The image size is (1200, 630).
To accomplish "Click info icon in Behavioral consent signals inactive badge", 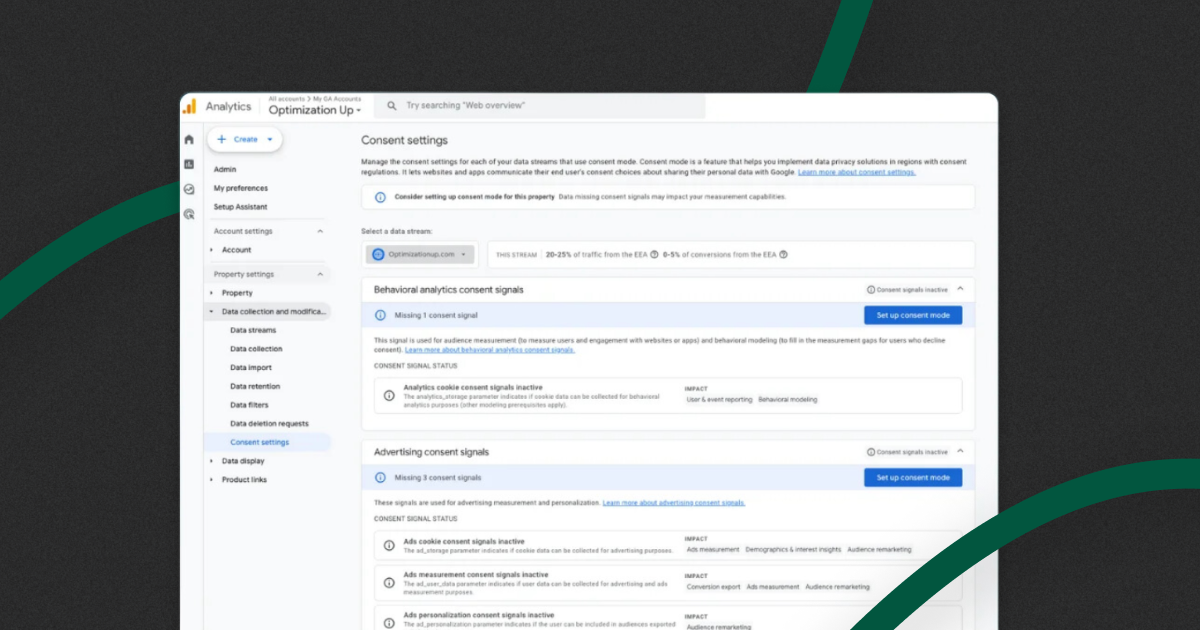I will (871, 290).
